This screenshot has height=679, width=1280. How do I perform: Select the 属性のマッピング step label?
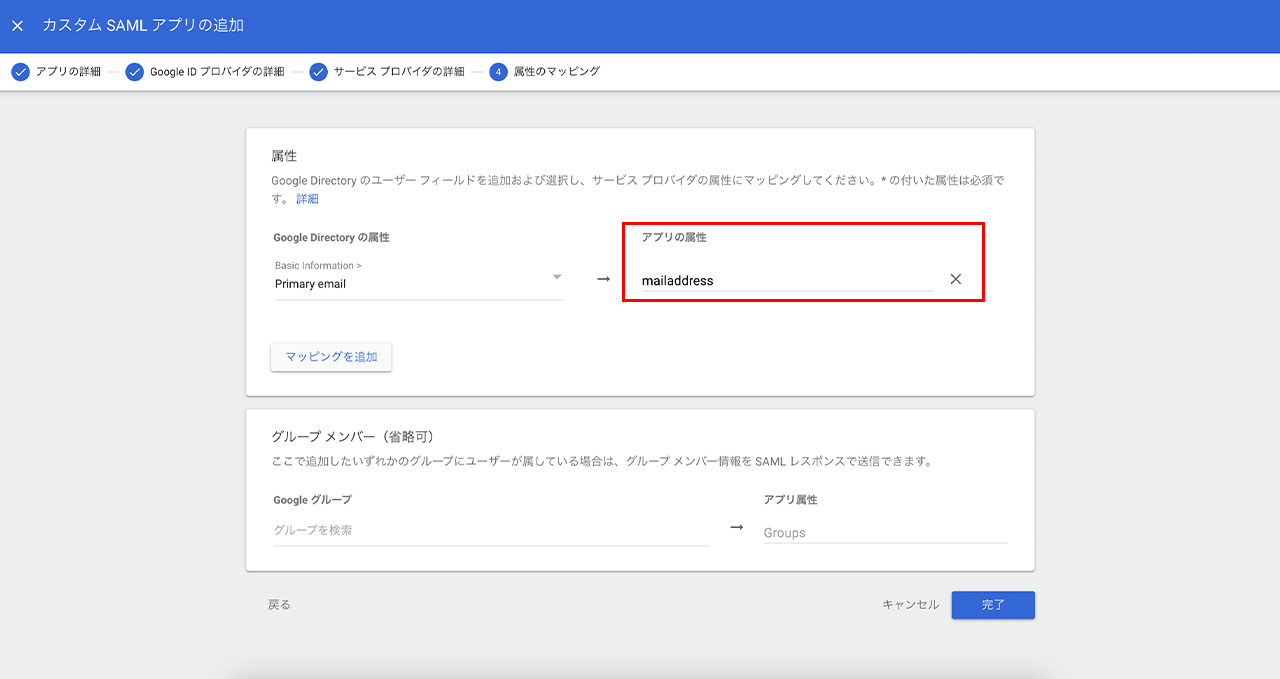[557, 72]
